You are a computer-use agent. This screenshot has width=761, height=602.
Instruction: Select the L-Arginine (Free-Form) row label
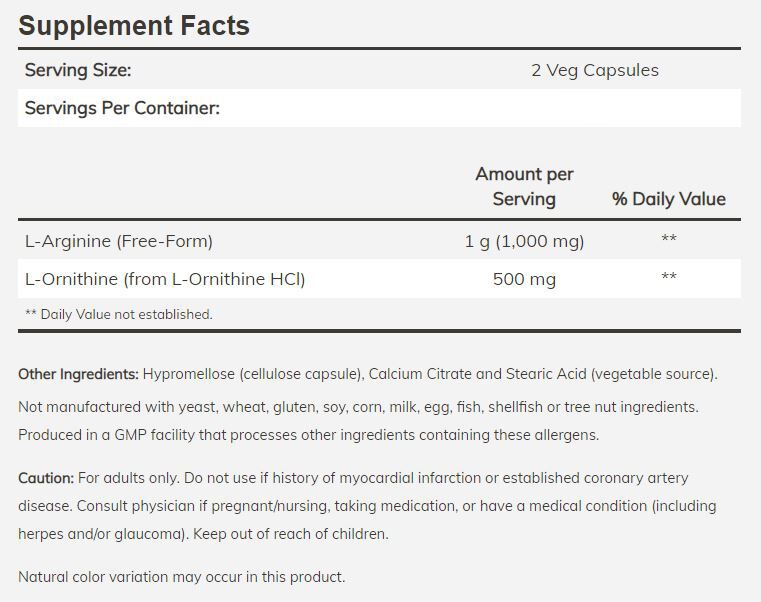tap(119, 241)
